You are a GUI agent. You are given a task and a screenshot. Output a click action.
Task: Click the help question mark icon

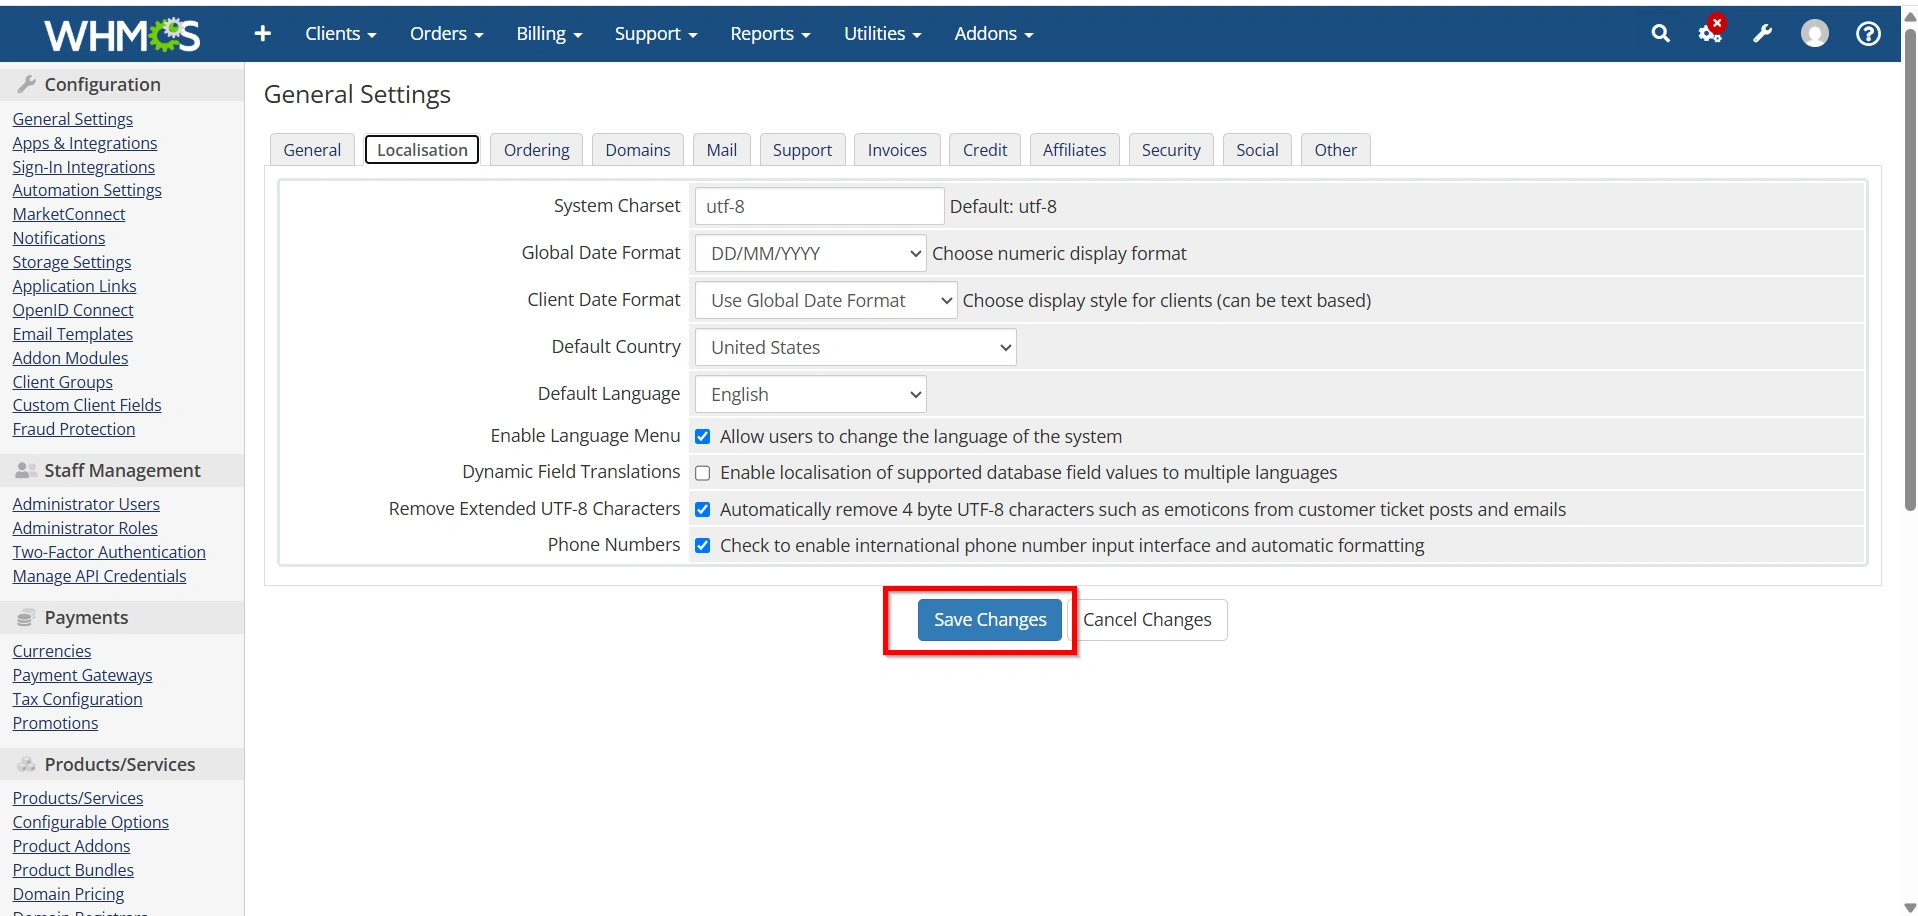click(x=1868, y=34)
